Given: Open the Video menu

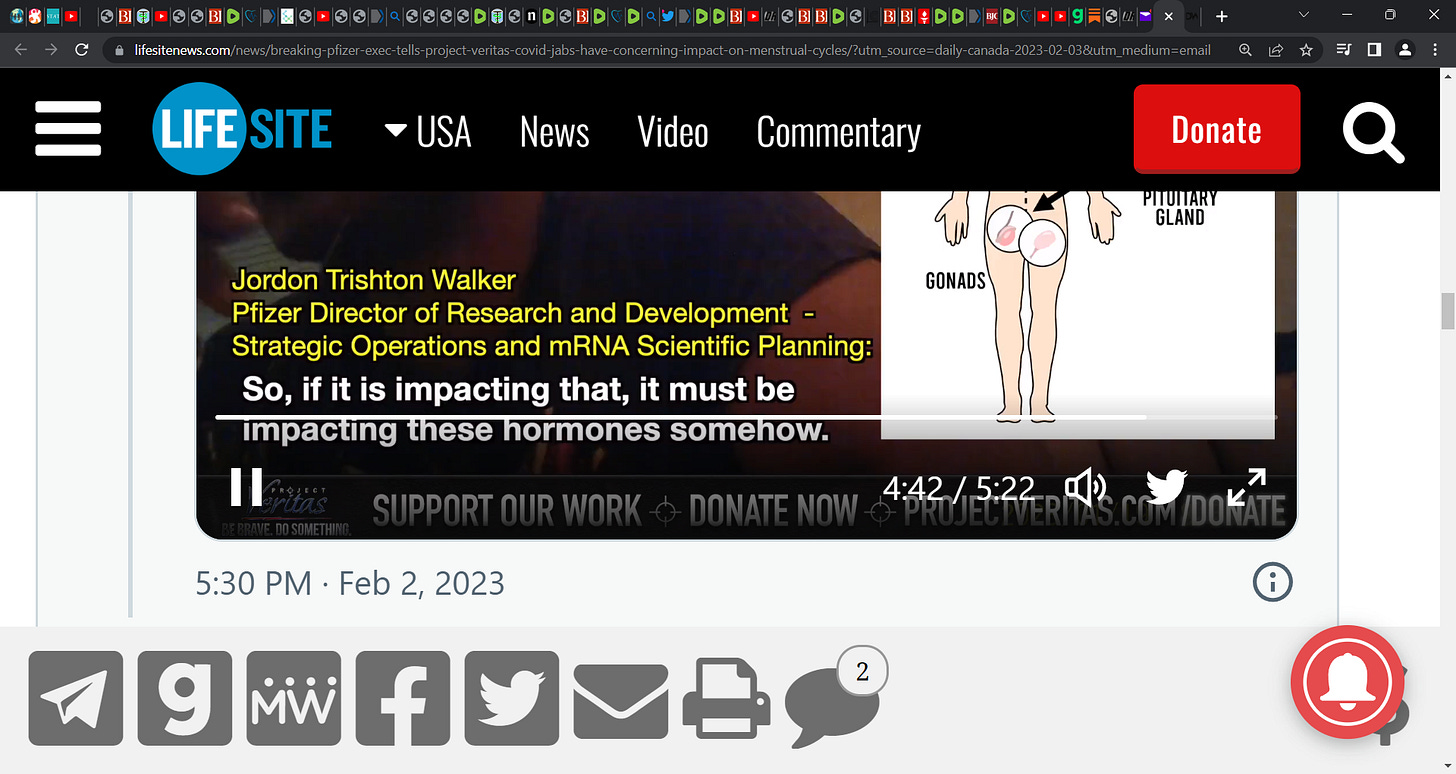Looking at the screenshot, I should pos(673,131).
